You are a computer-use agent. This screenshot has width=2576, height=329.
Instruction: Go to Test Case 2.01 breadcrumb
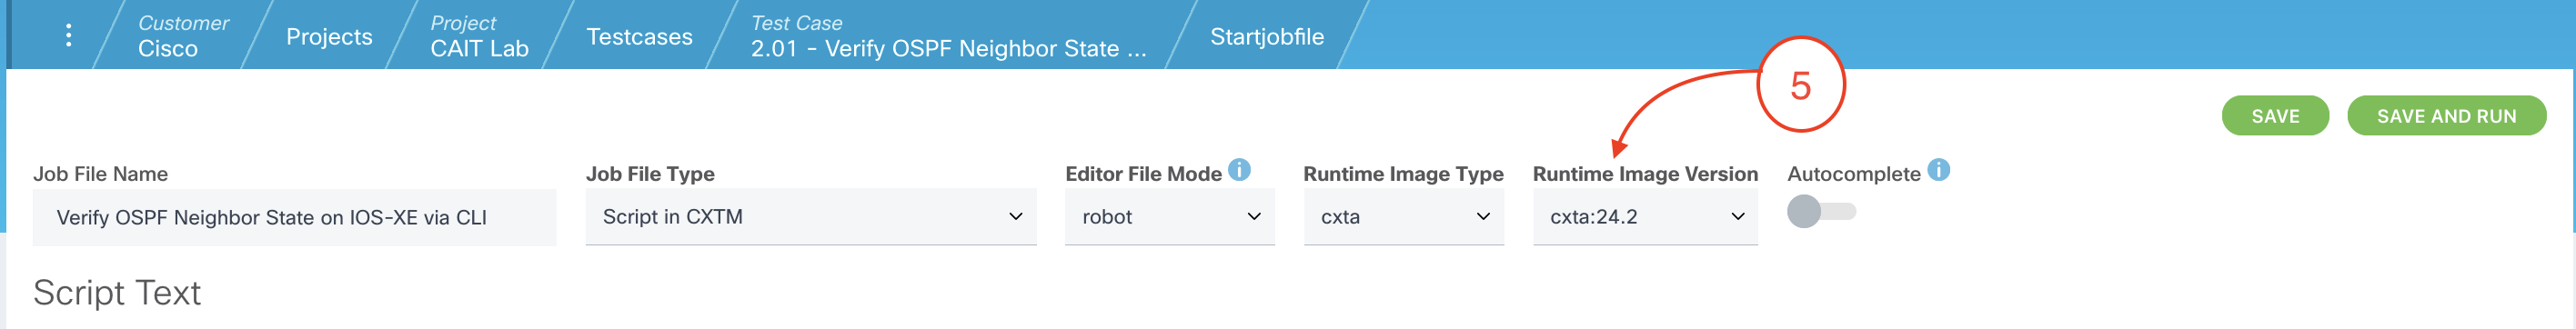click(x=948, y=36)
